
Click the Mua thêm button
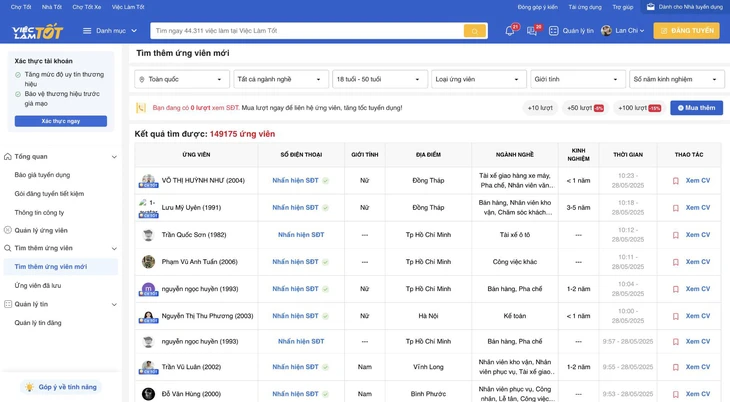pos(696,108)
